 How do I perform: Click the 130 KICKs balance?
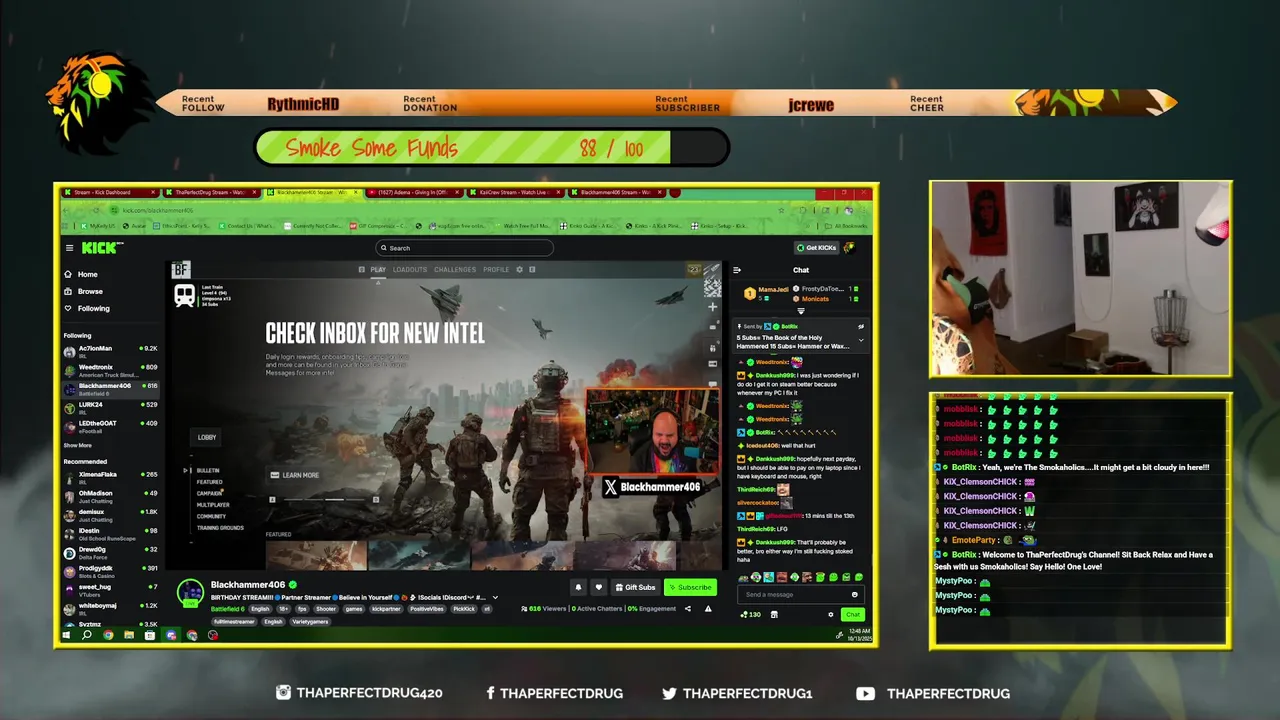pyautogui.click(x=751, y=615)
